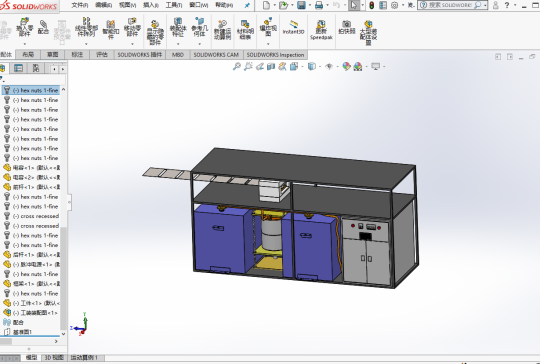Click the snapshot camera icon
This screenshot has height=364, width=540.
pos(346,27)
